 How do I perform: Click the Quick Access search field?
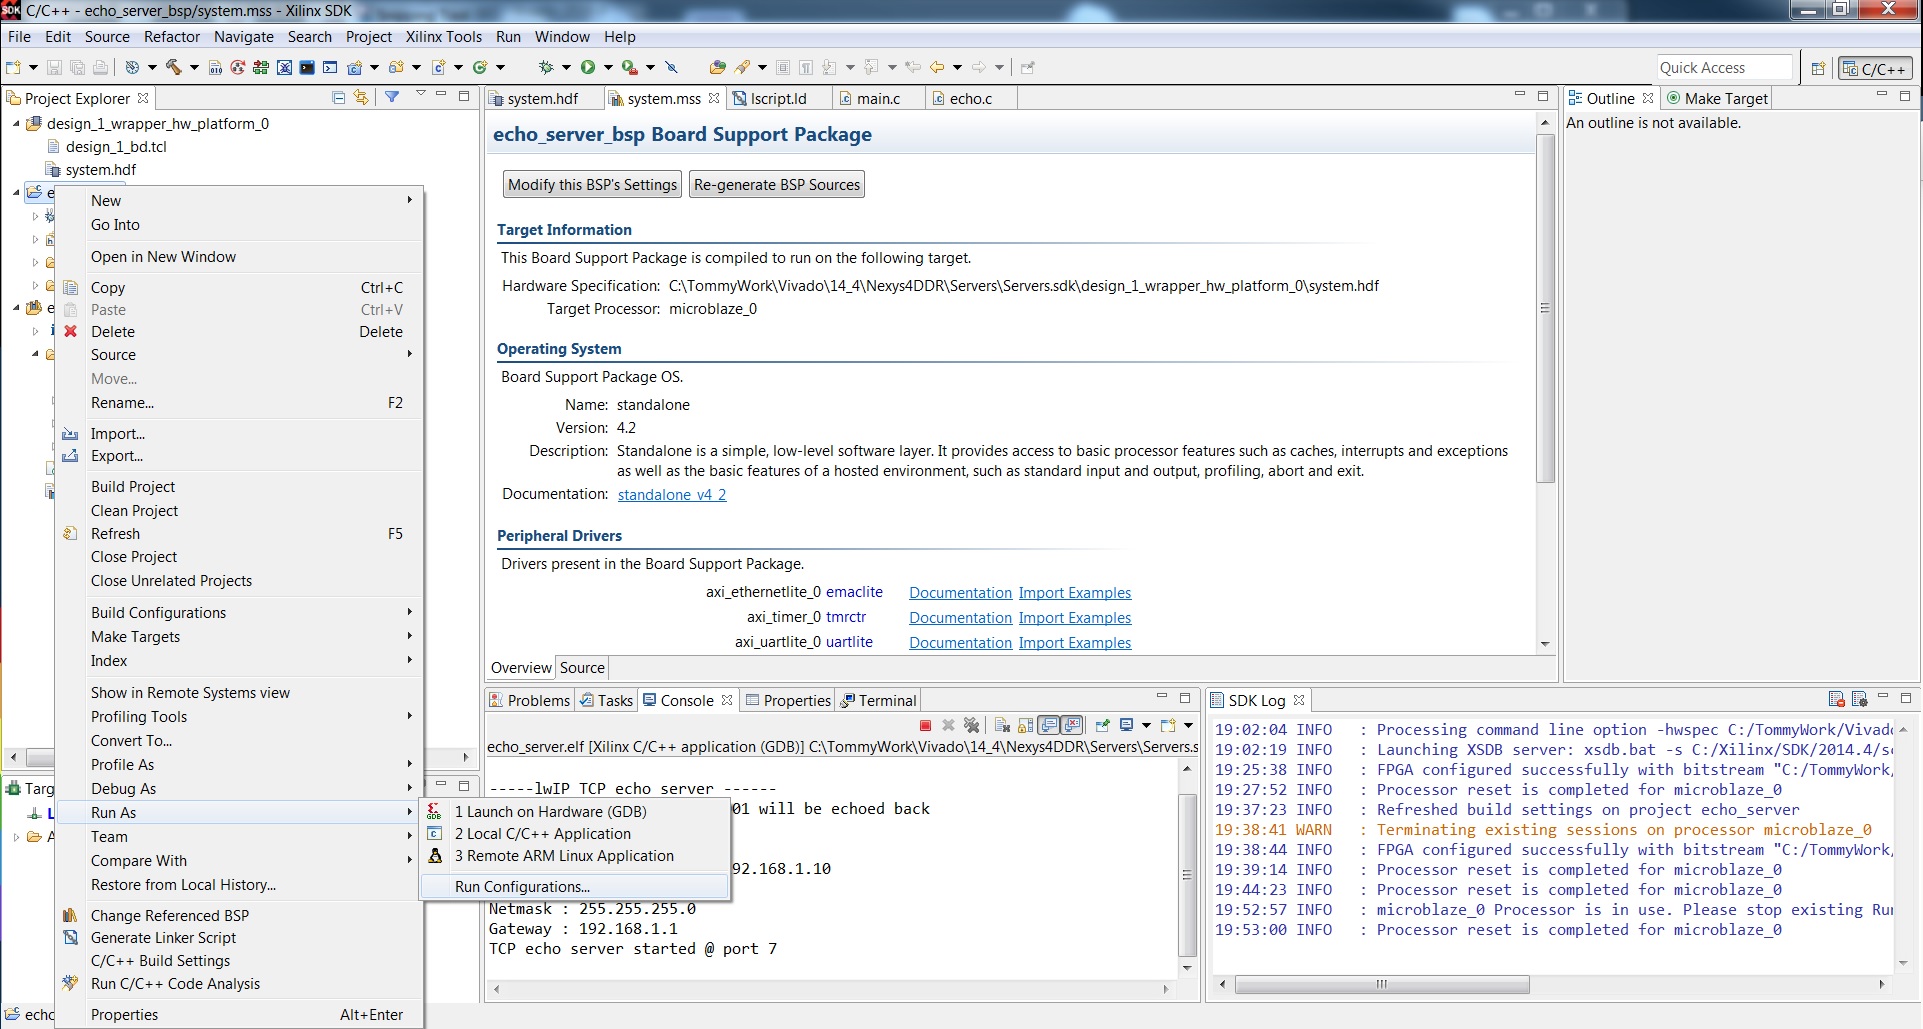[1725, 68]
